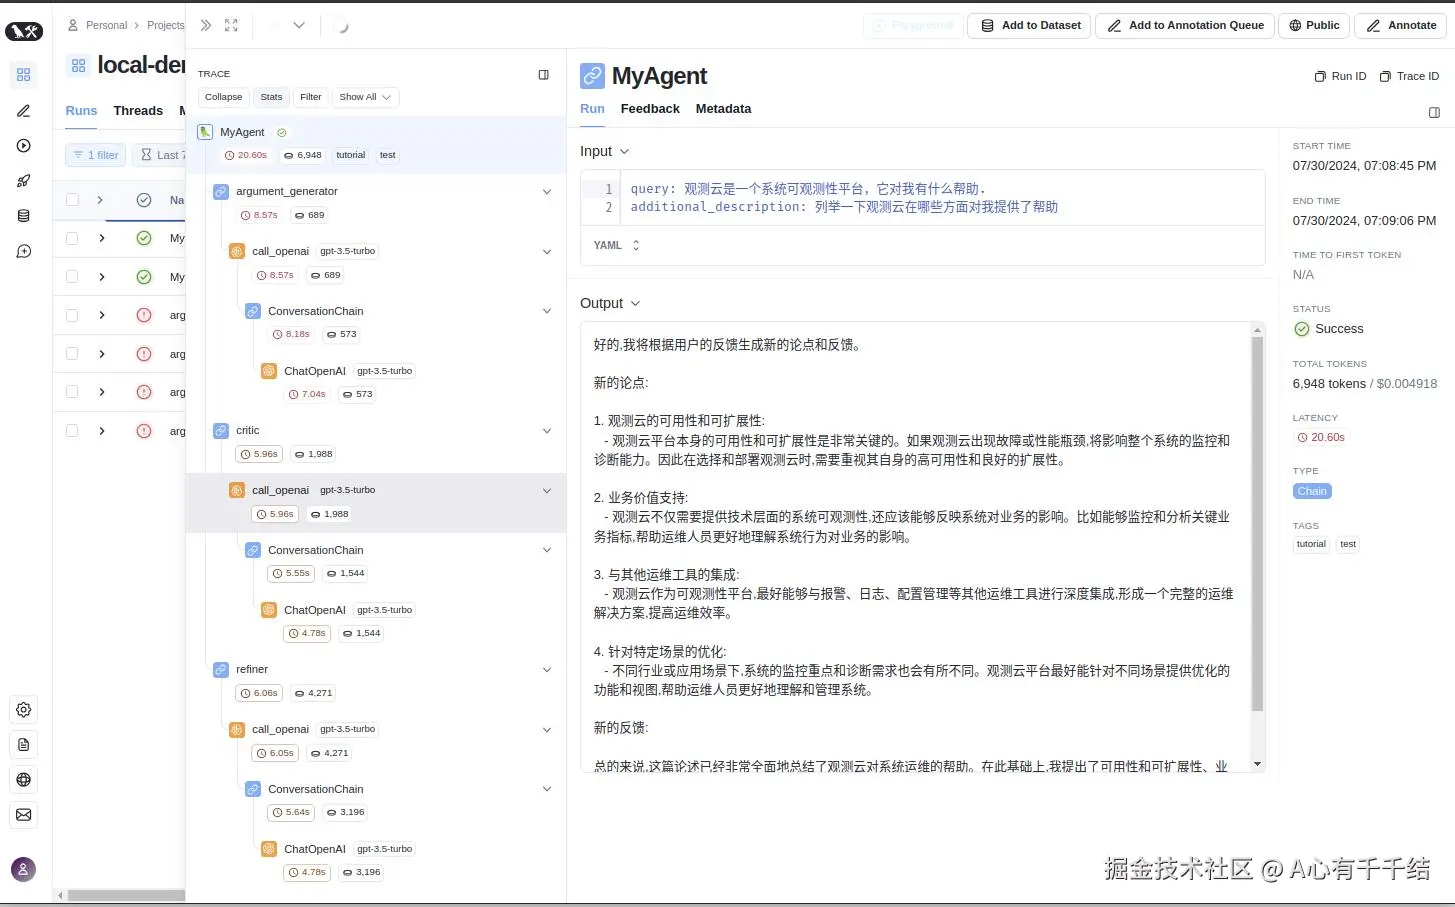
Task: Click the Add to Dataset button
Action: [1029, 25]
